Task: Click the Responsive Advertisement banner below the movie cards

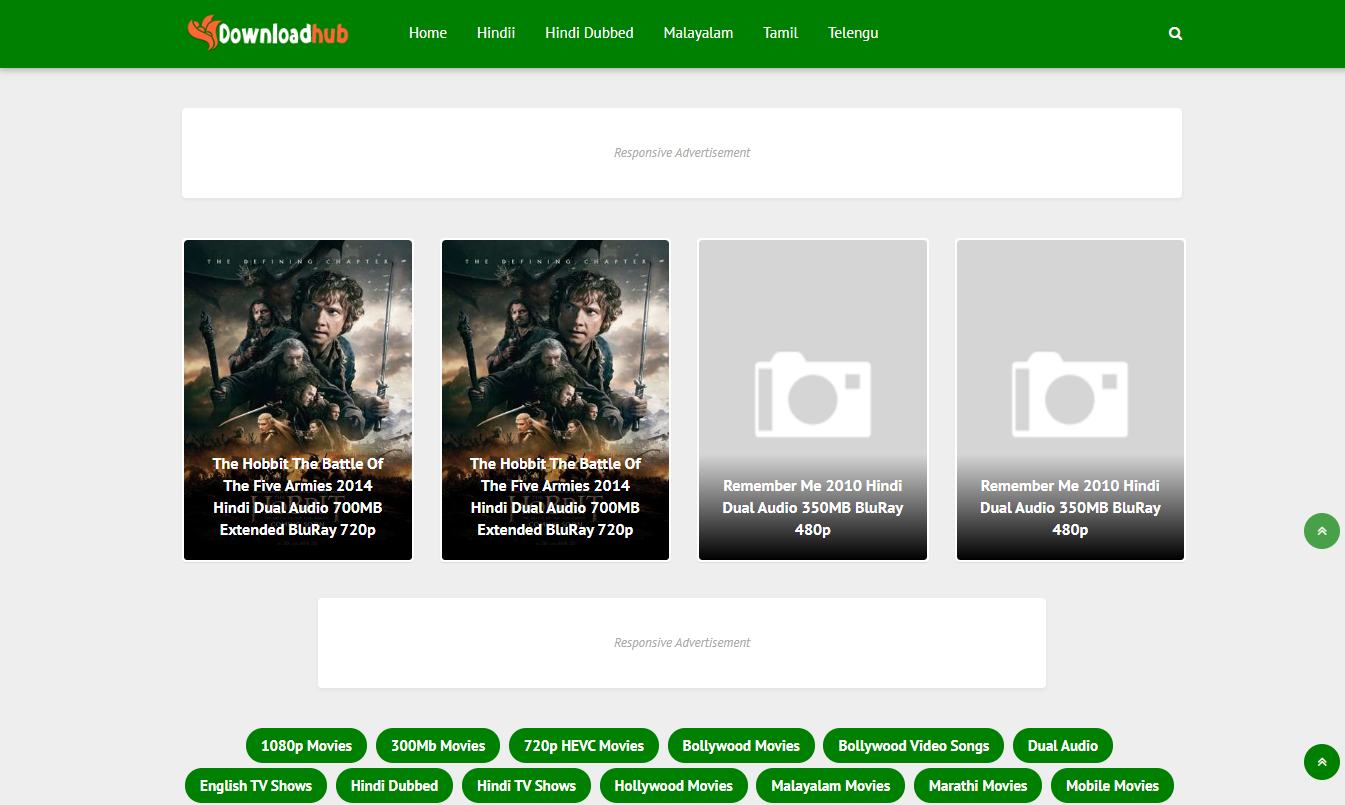Action: point(682,643)
